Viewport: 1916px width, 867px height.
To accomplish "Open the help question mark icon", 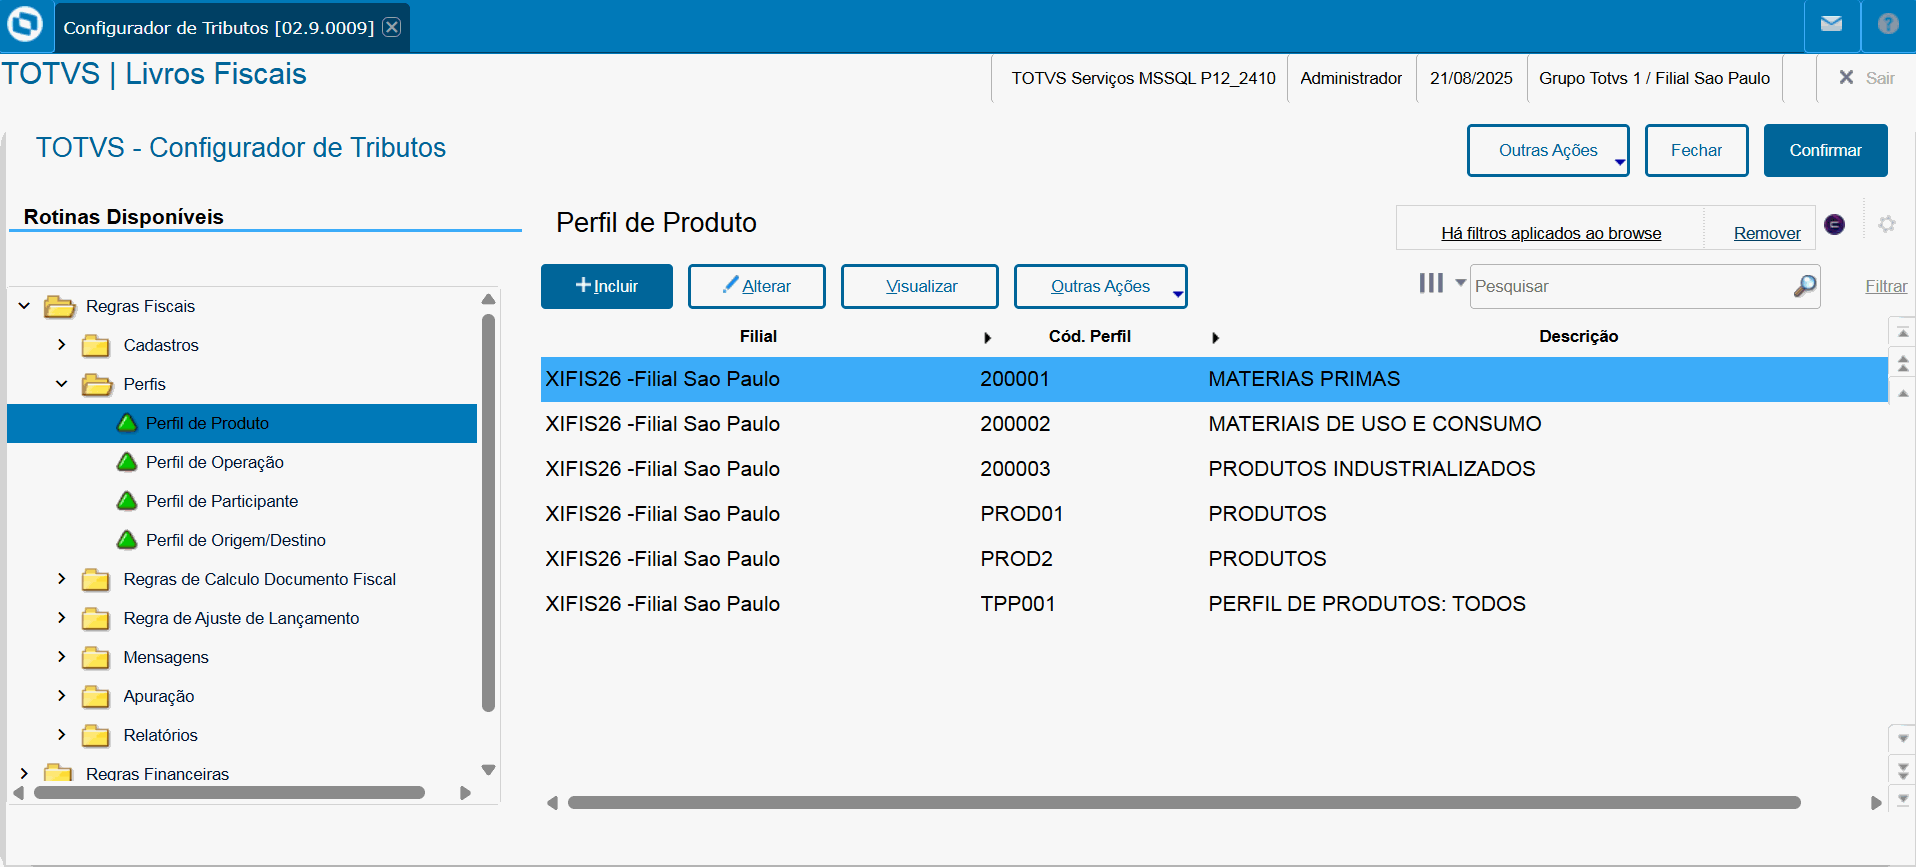I will coord(1888,24).
